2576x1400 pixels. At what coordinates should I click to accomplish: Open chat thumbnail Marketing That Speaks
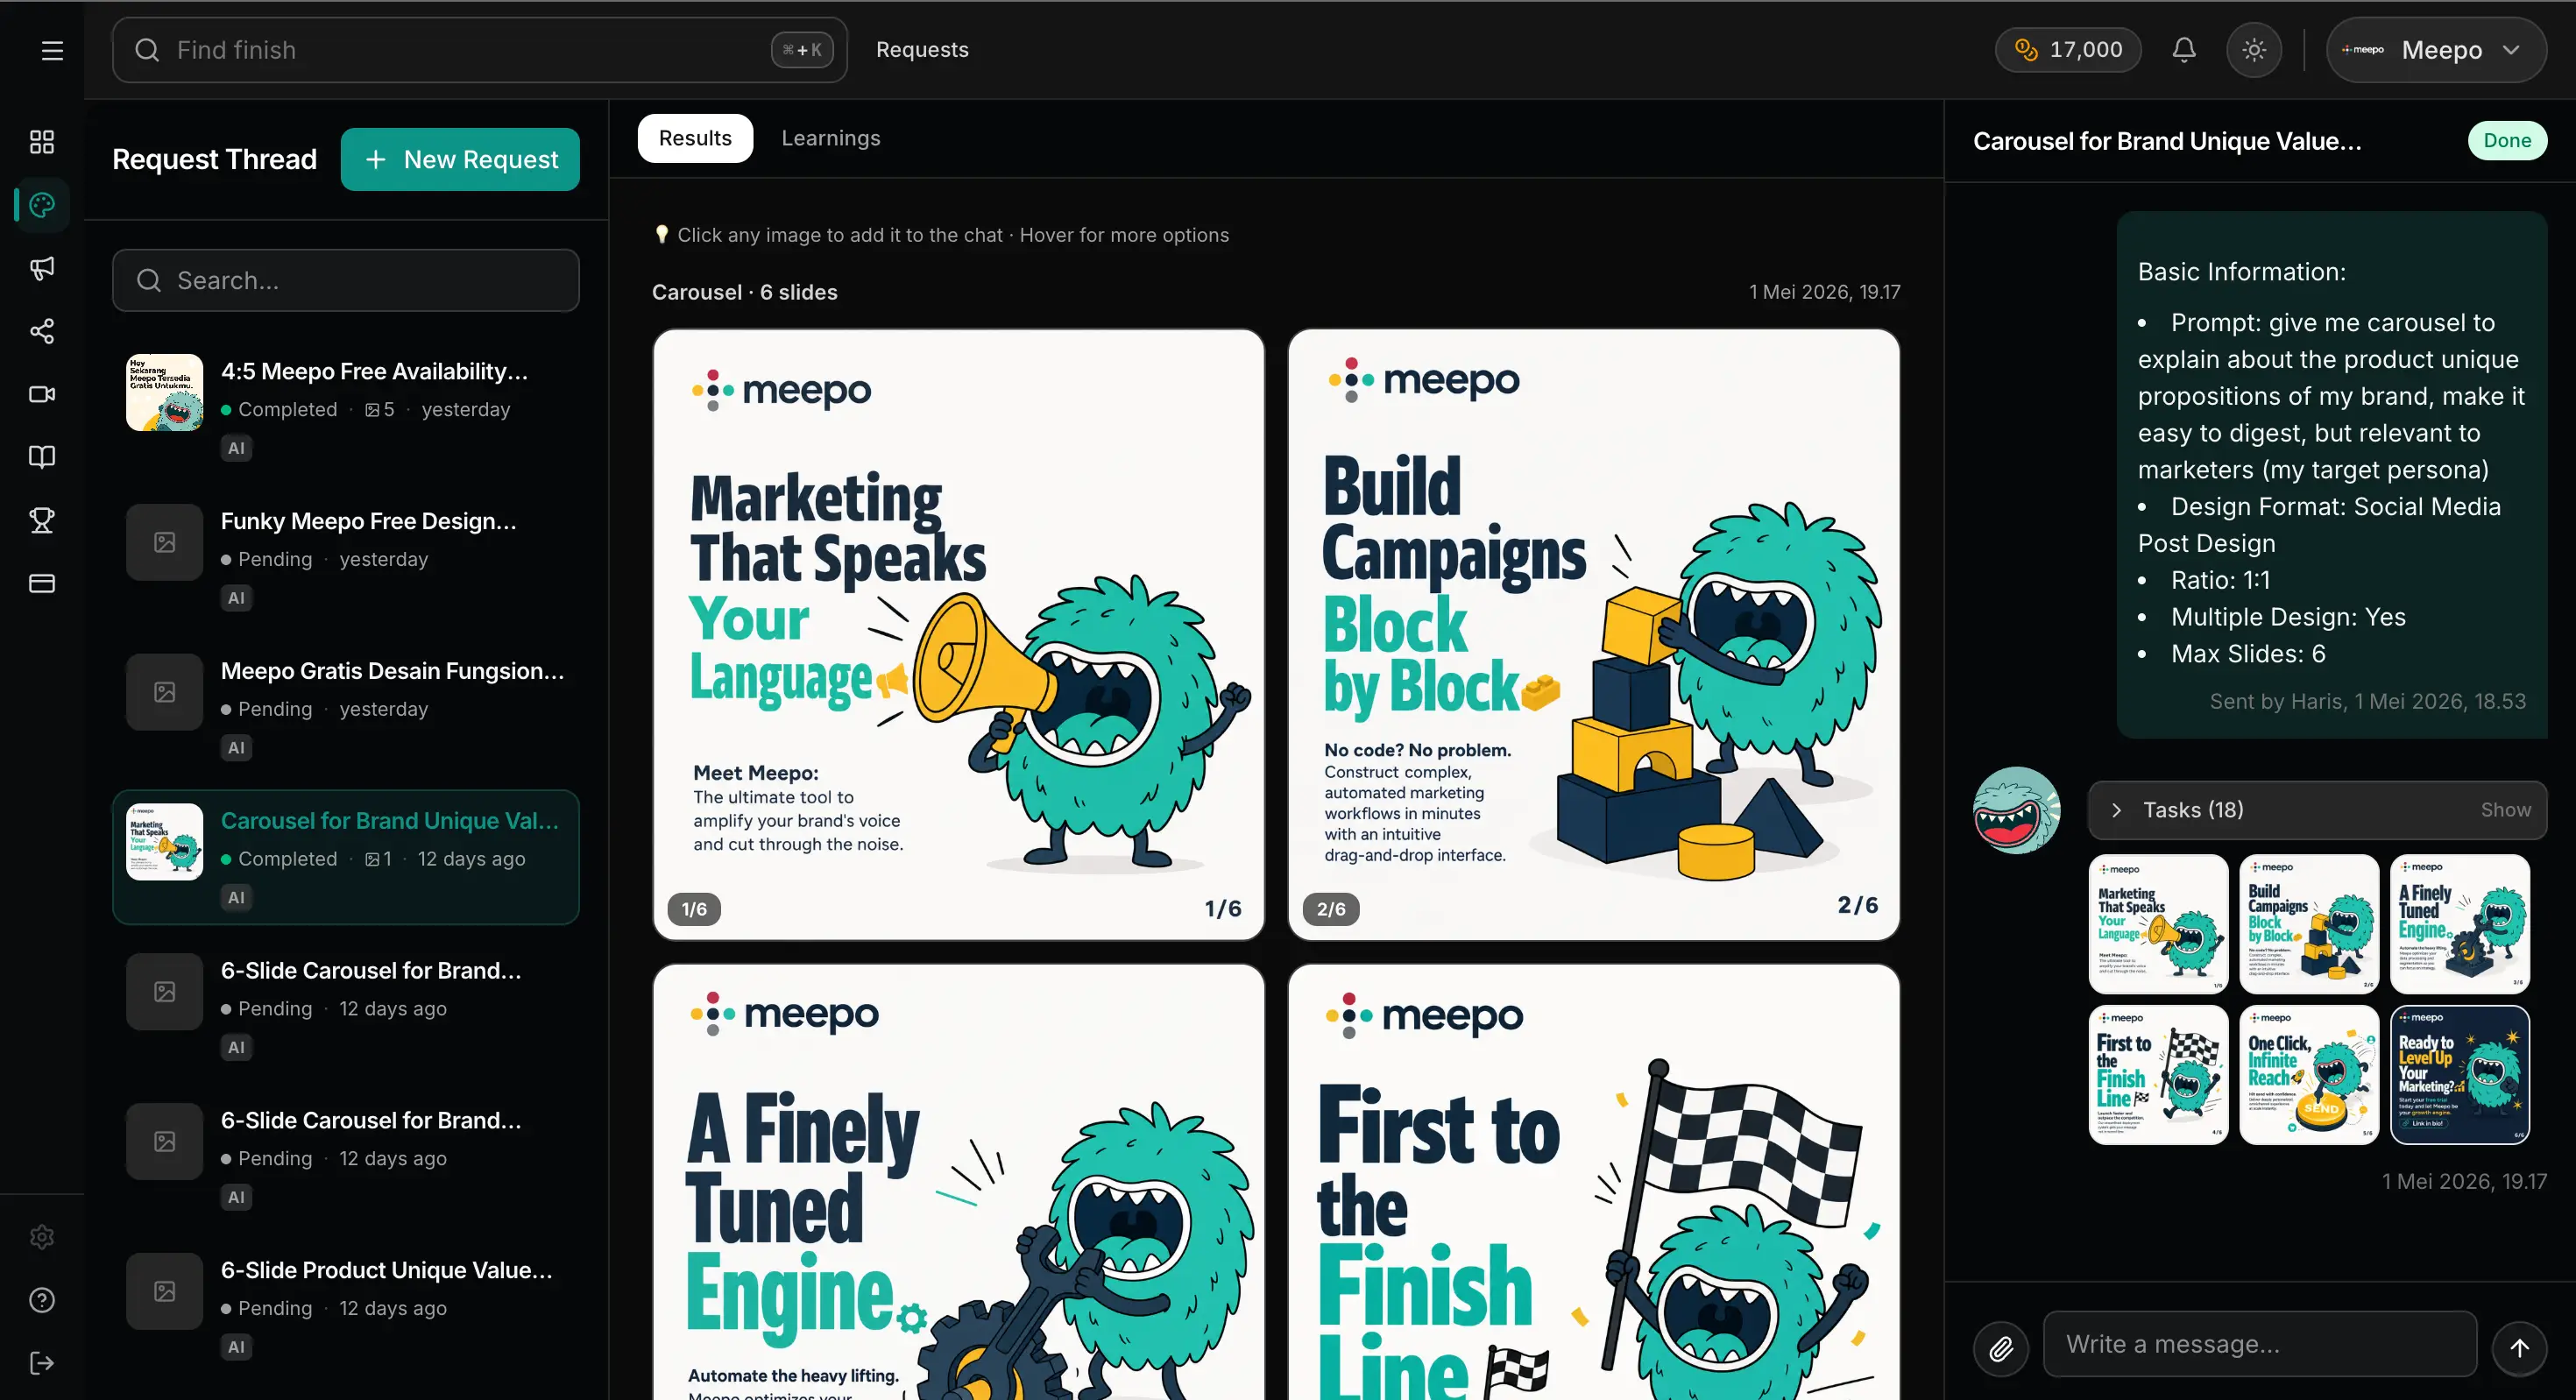pyautogui.click(x=2159, y=923)
